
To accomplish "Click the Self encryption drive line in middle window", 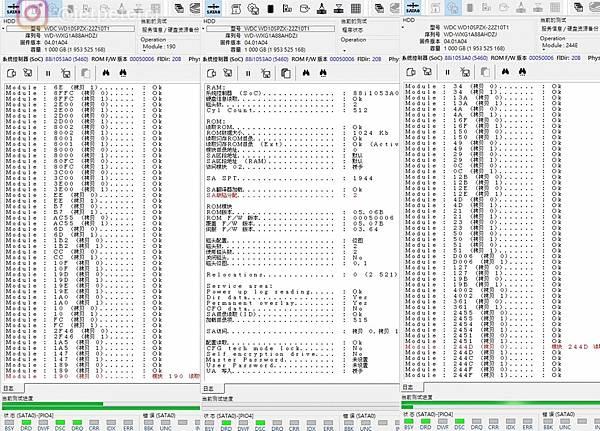I will (284, 354).
